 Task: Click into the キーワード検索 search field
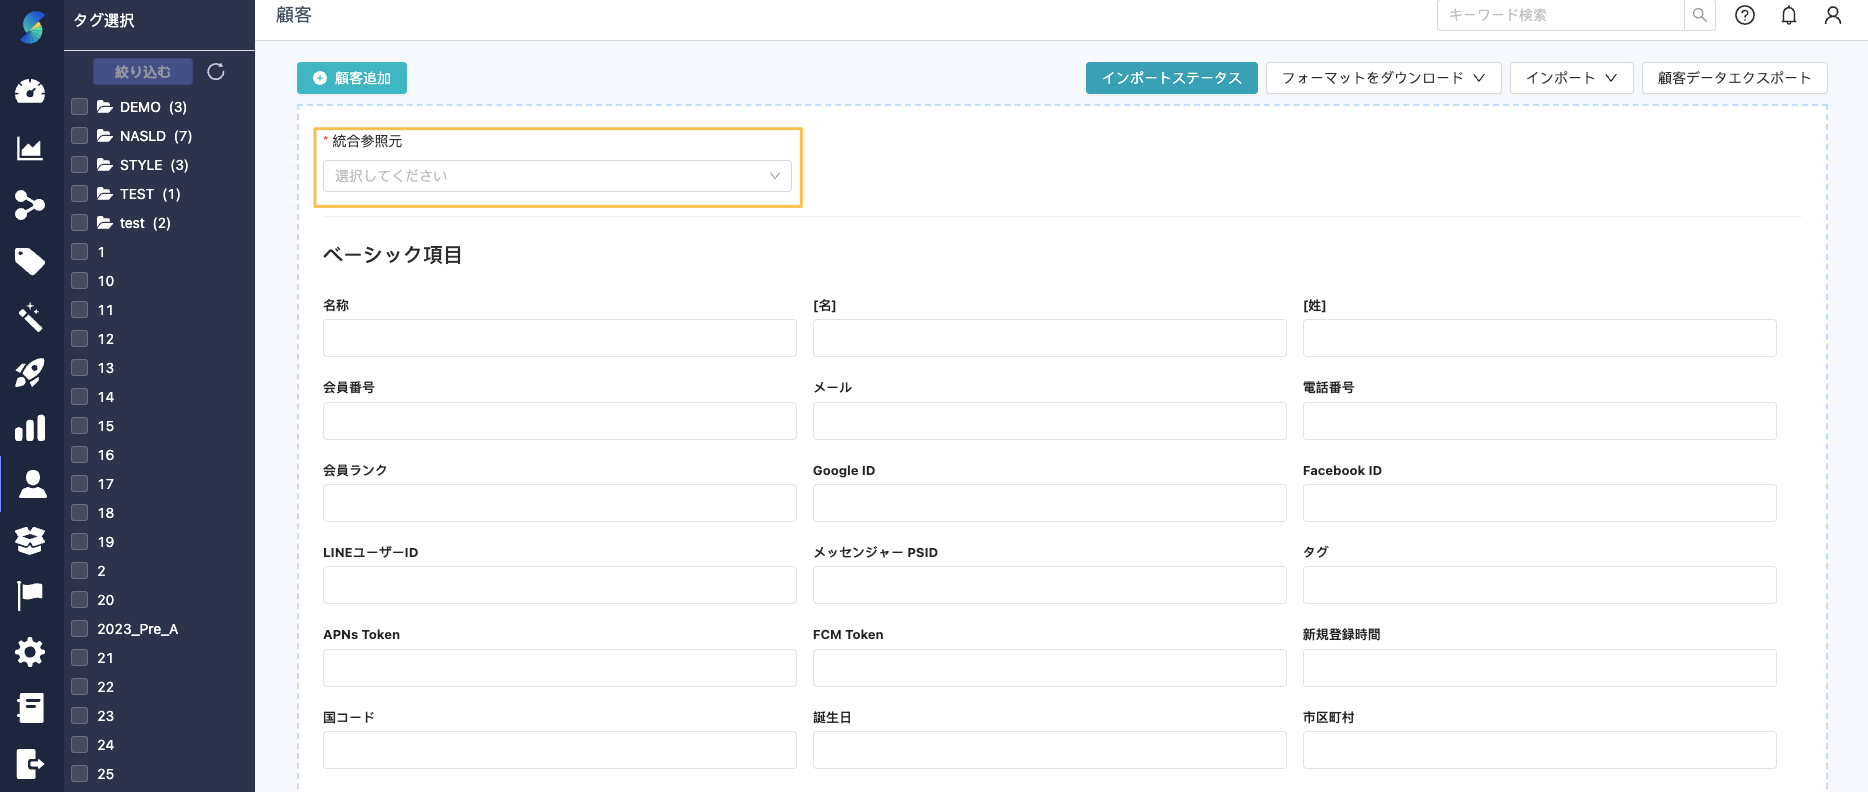click(x=1560, y=15)
